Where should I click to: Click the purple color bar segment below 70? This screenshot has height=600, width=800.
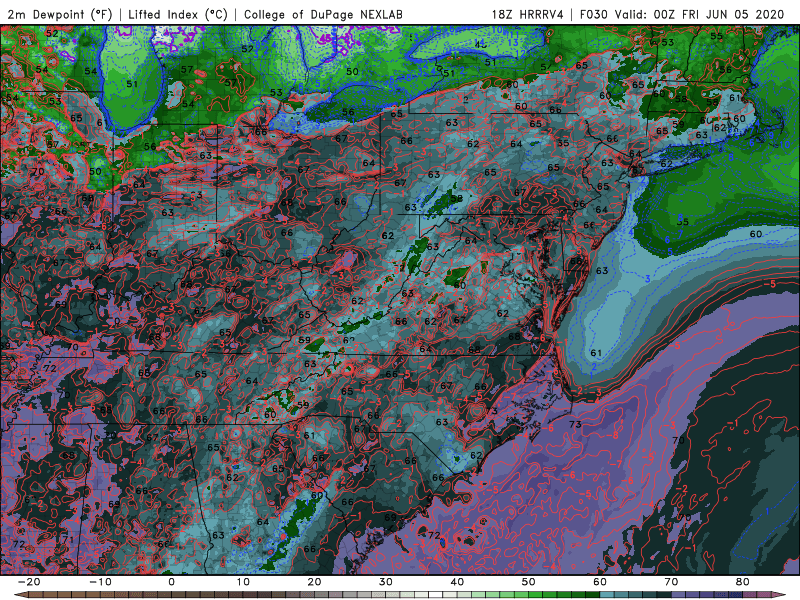coord(679,595)
